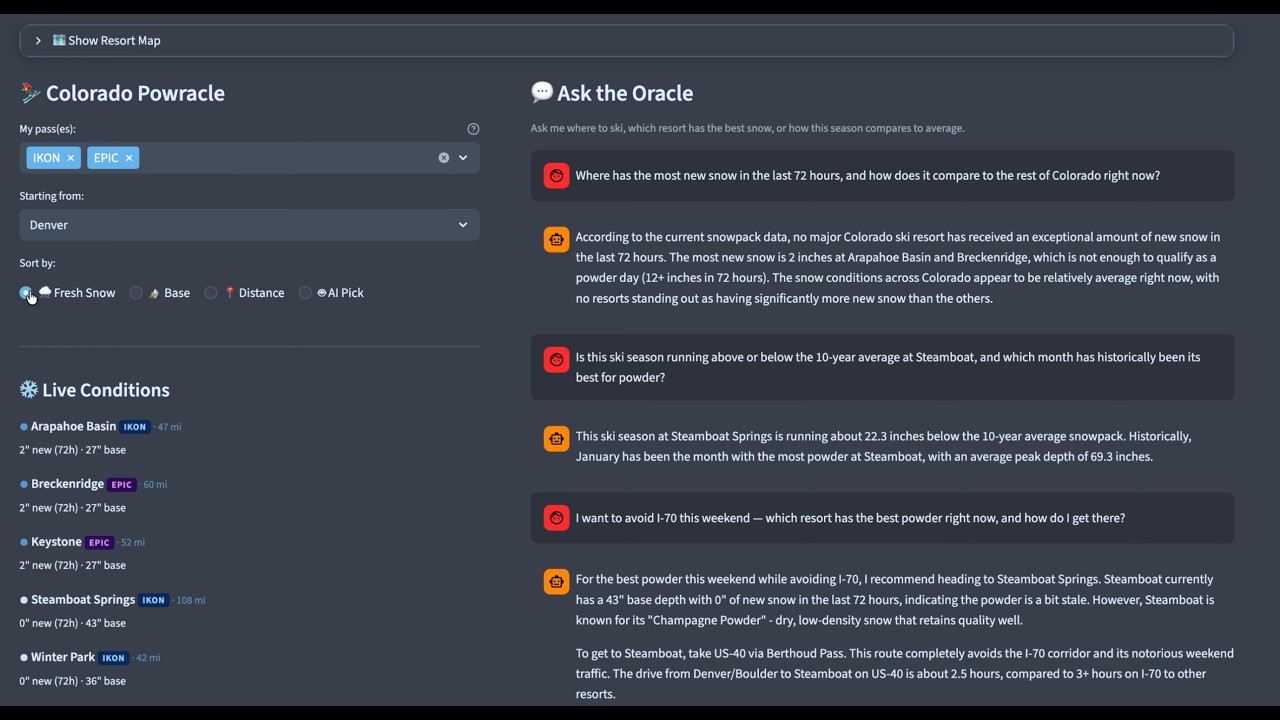Image resolution: width=1280 pixels, height=720 pixels.
Task: Click the EPIC badge next to Breckenridge
Action: [x=121, y=485]
